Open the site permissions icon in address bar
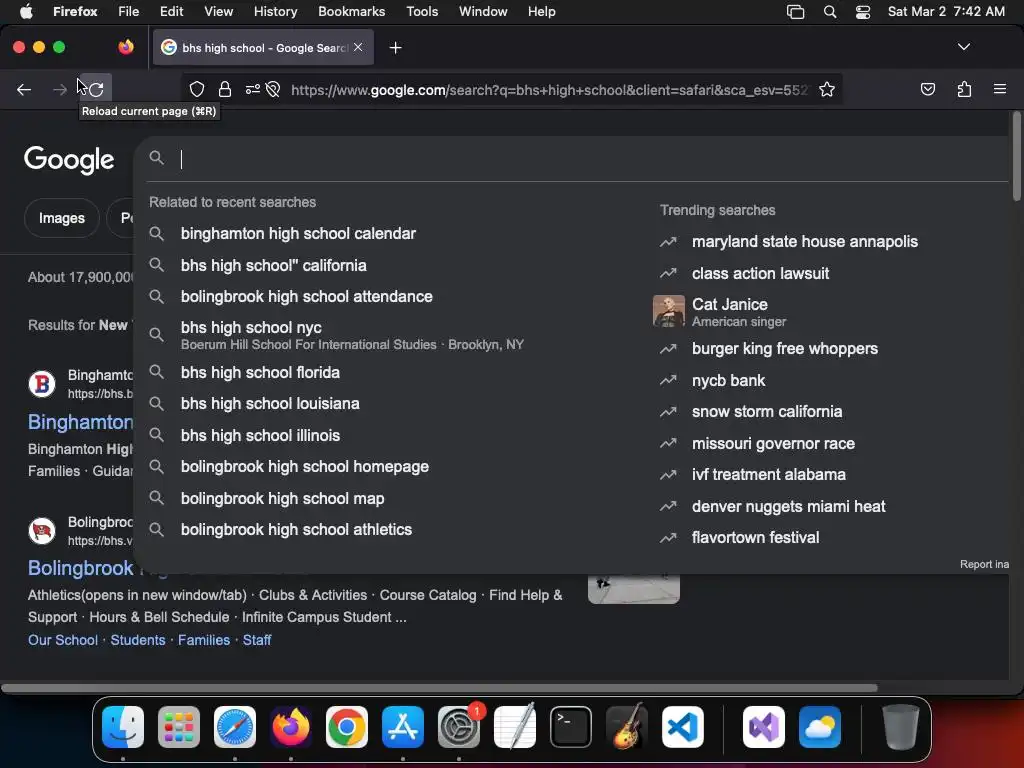This screenshot has width=1024, height=768. click(x=253, y=89)
